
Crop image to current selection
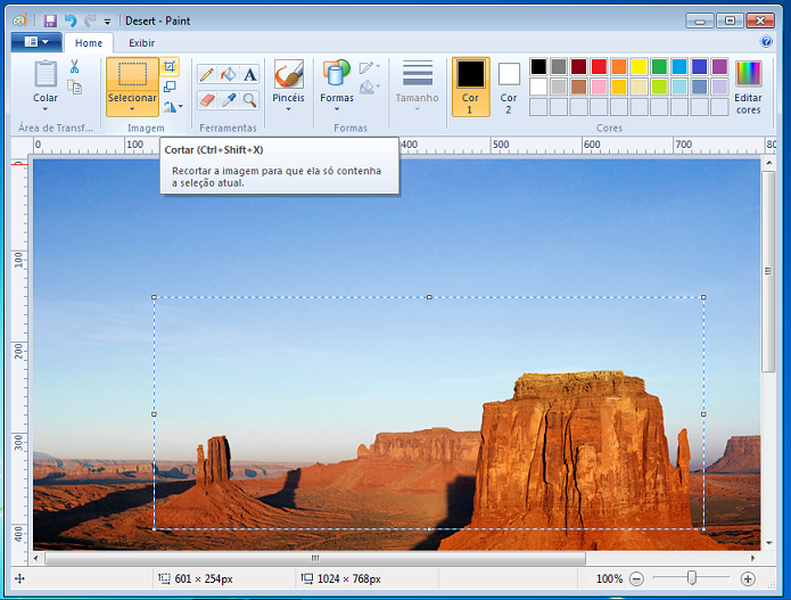170,67
